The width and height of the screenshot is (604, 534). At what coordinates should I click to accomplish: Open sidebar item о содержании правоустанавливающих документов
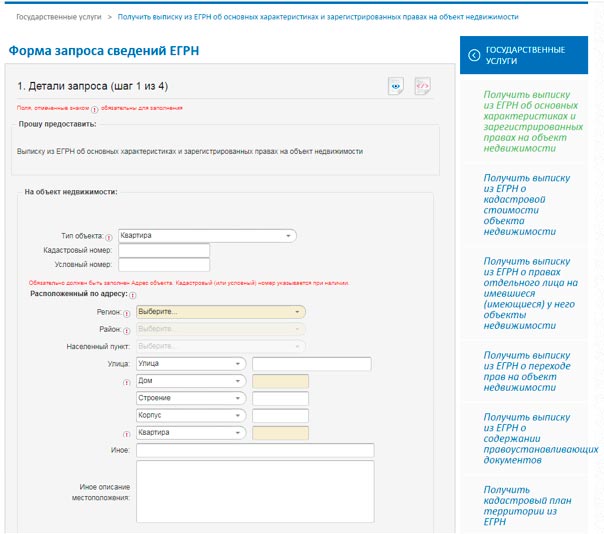[541, 438]
